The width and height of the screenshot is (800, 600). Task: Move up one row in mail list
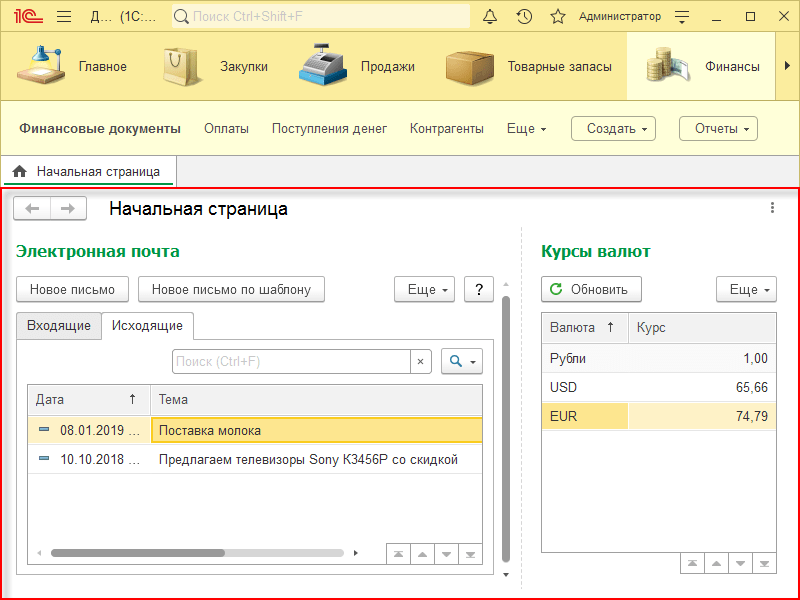(x=422, y=554)
